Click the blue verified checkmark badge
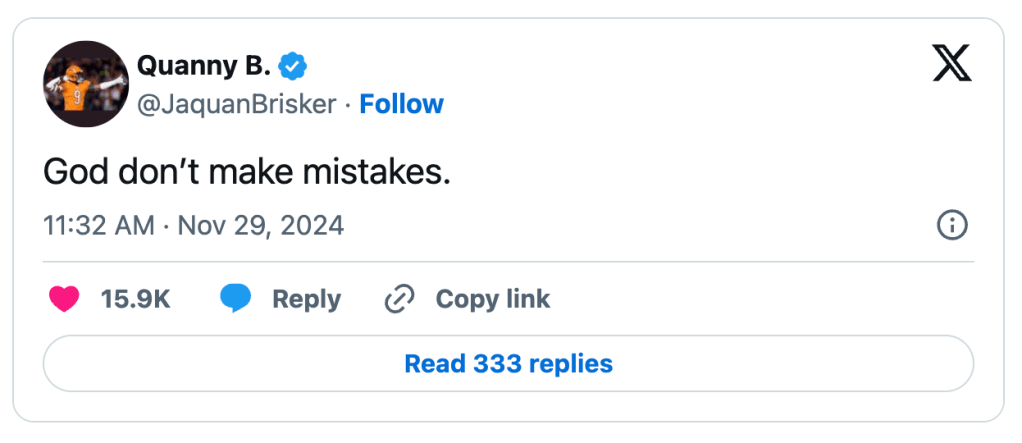This screenshot has height=443, width=1022. (292, 67)
